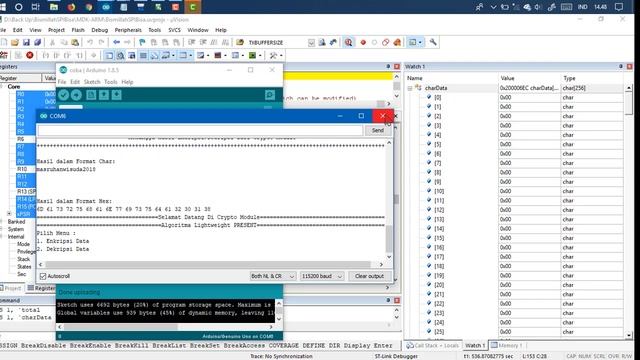
Task: Click the Clear output button
Action: pyautogui.click(x=369, y=276)
